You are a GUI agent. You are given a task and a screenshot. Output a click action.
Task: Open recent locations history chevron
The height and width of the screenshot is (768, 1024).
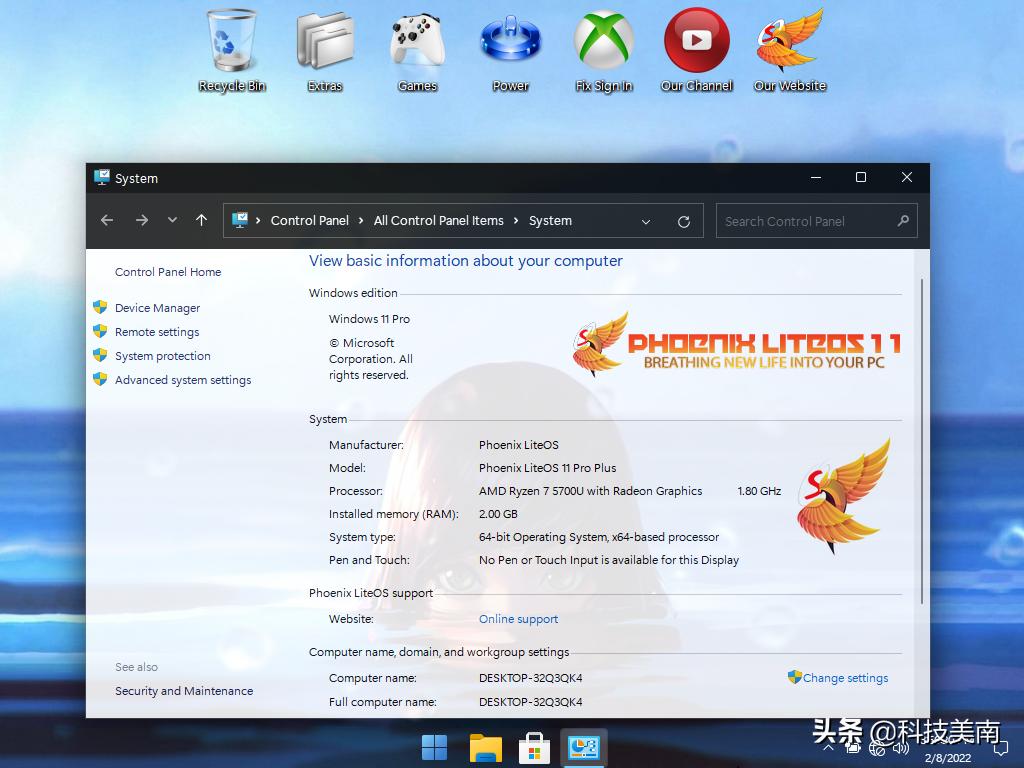(170, 220)
